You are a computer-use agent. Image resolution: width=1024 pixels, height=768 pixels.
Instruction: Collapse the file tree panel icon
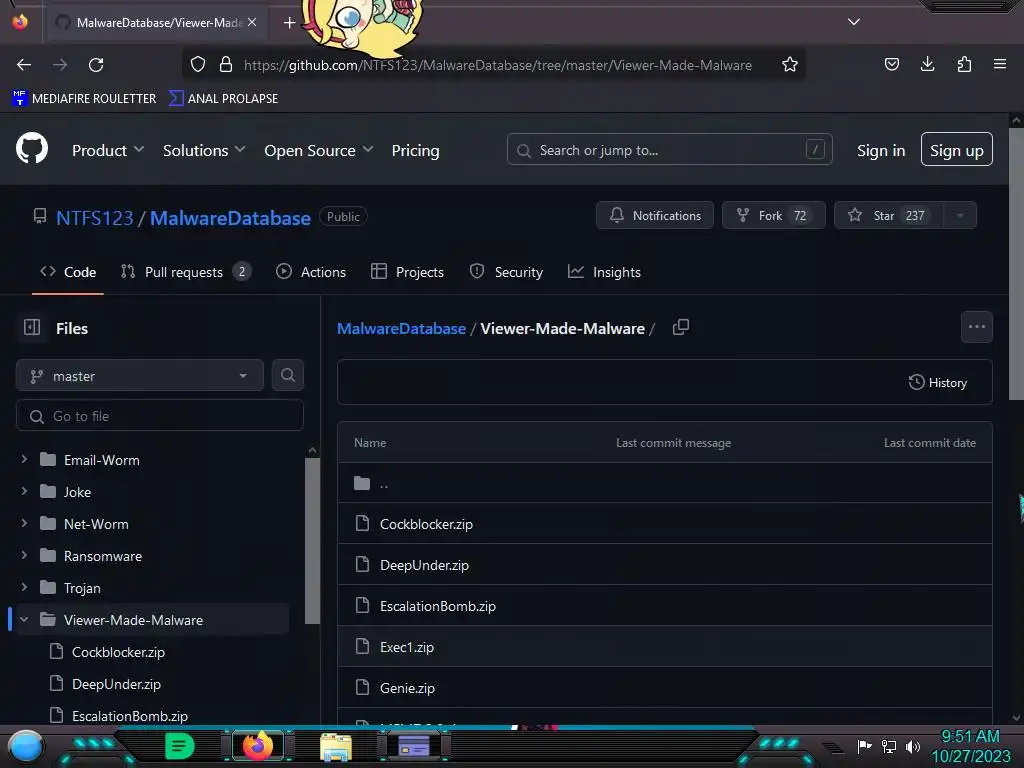[x=32, y=327]
